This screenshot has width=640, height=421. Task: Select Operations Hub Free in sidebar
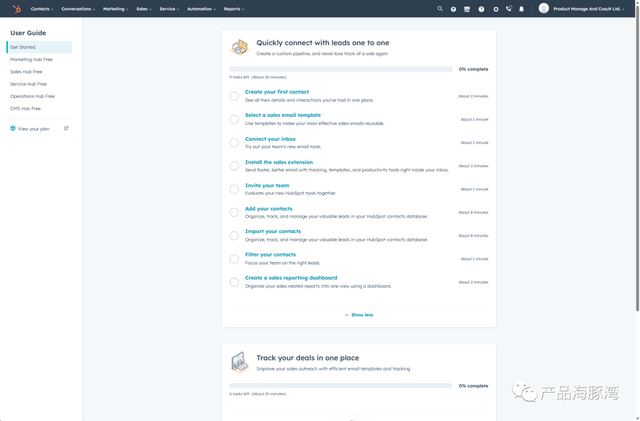32,96
